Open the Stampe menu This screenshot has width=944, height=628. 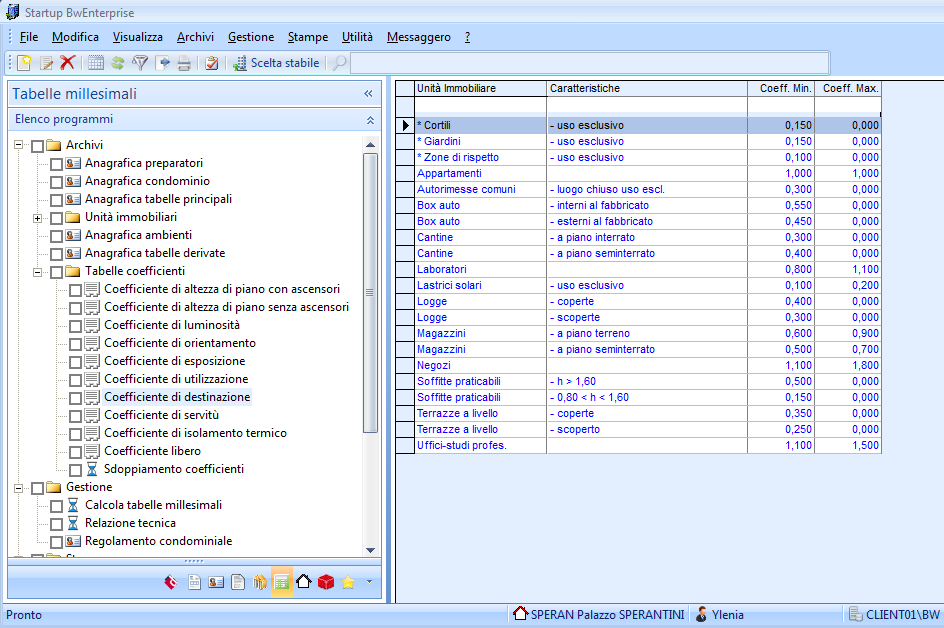tap(307, 37)
